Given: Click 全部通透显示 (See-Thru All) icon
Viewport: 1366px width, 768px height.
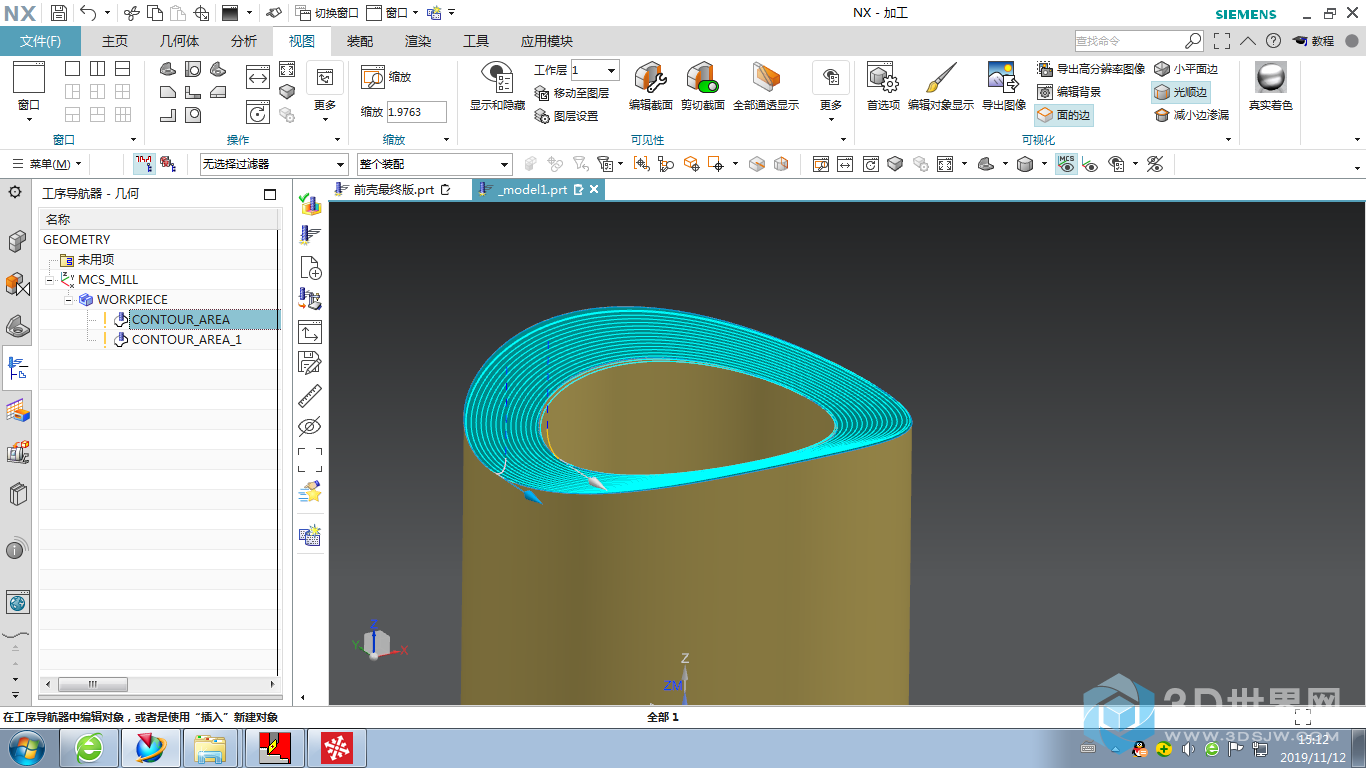Looking at the screenshot, I should tap(766, 86).
